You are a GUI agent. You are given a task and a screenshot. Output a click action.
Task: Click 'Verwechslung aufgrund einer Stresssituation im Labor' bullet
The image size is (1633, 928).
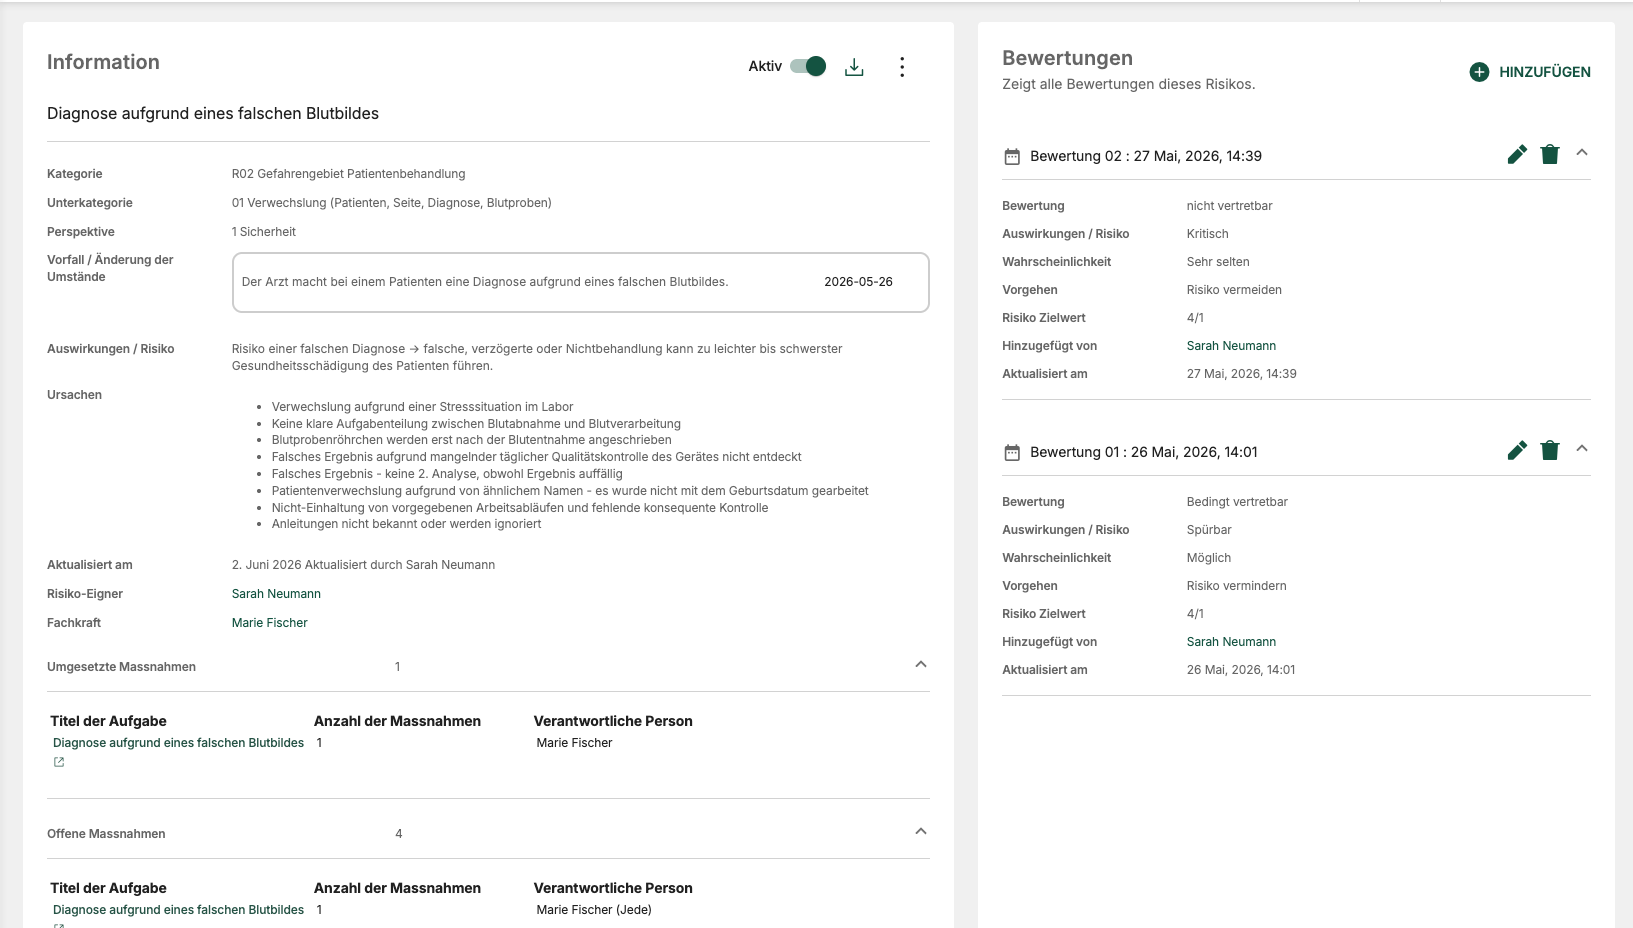click(x=422, y=407)
